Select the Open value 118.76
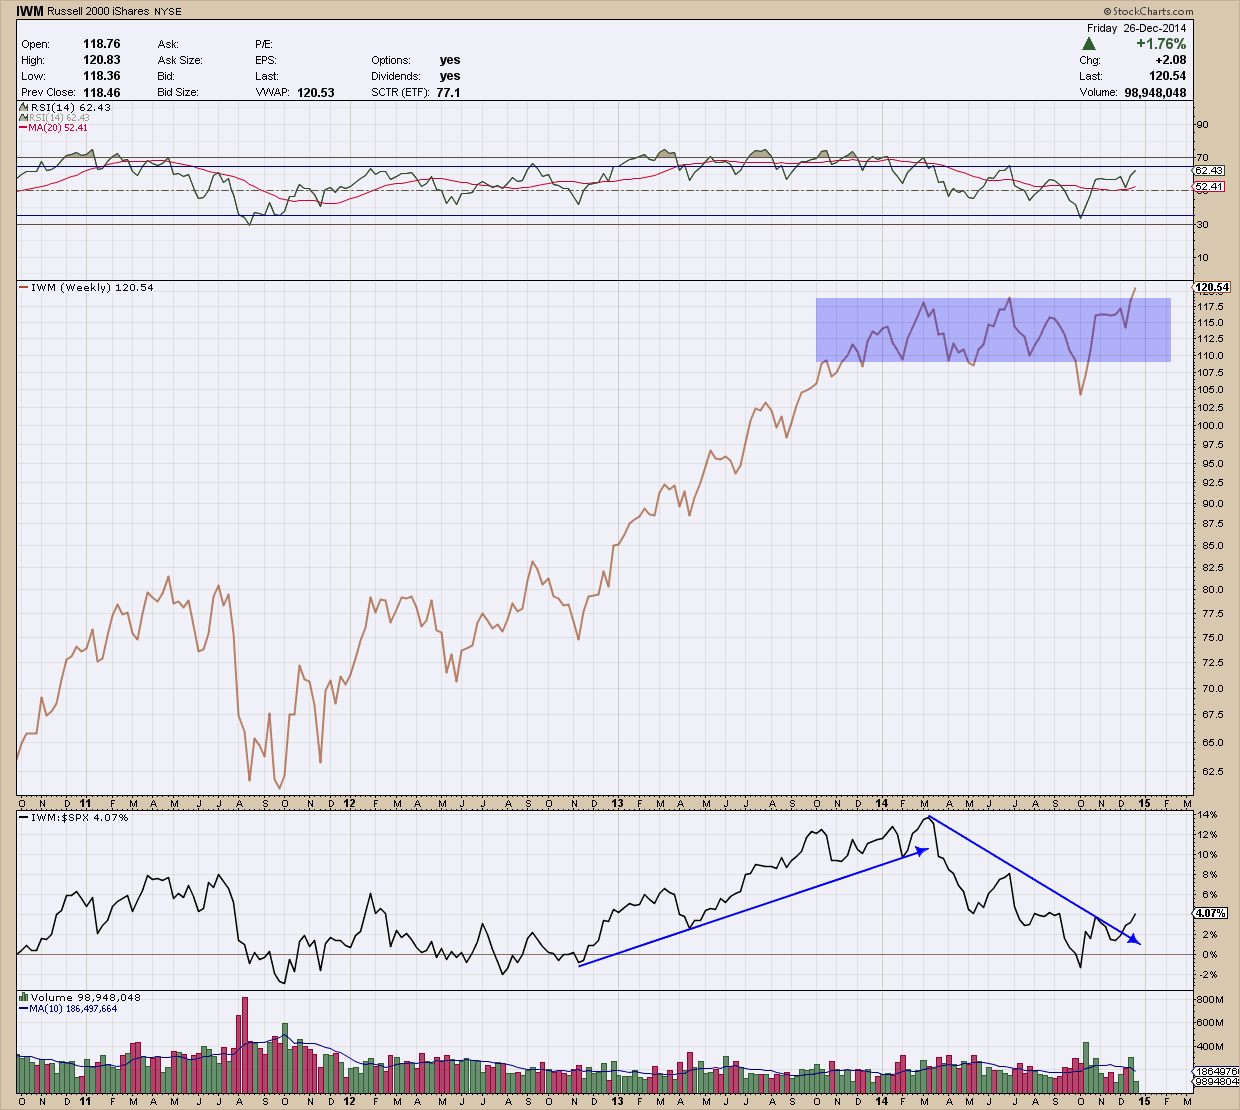 [x=102, y=44]
